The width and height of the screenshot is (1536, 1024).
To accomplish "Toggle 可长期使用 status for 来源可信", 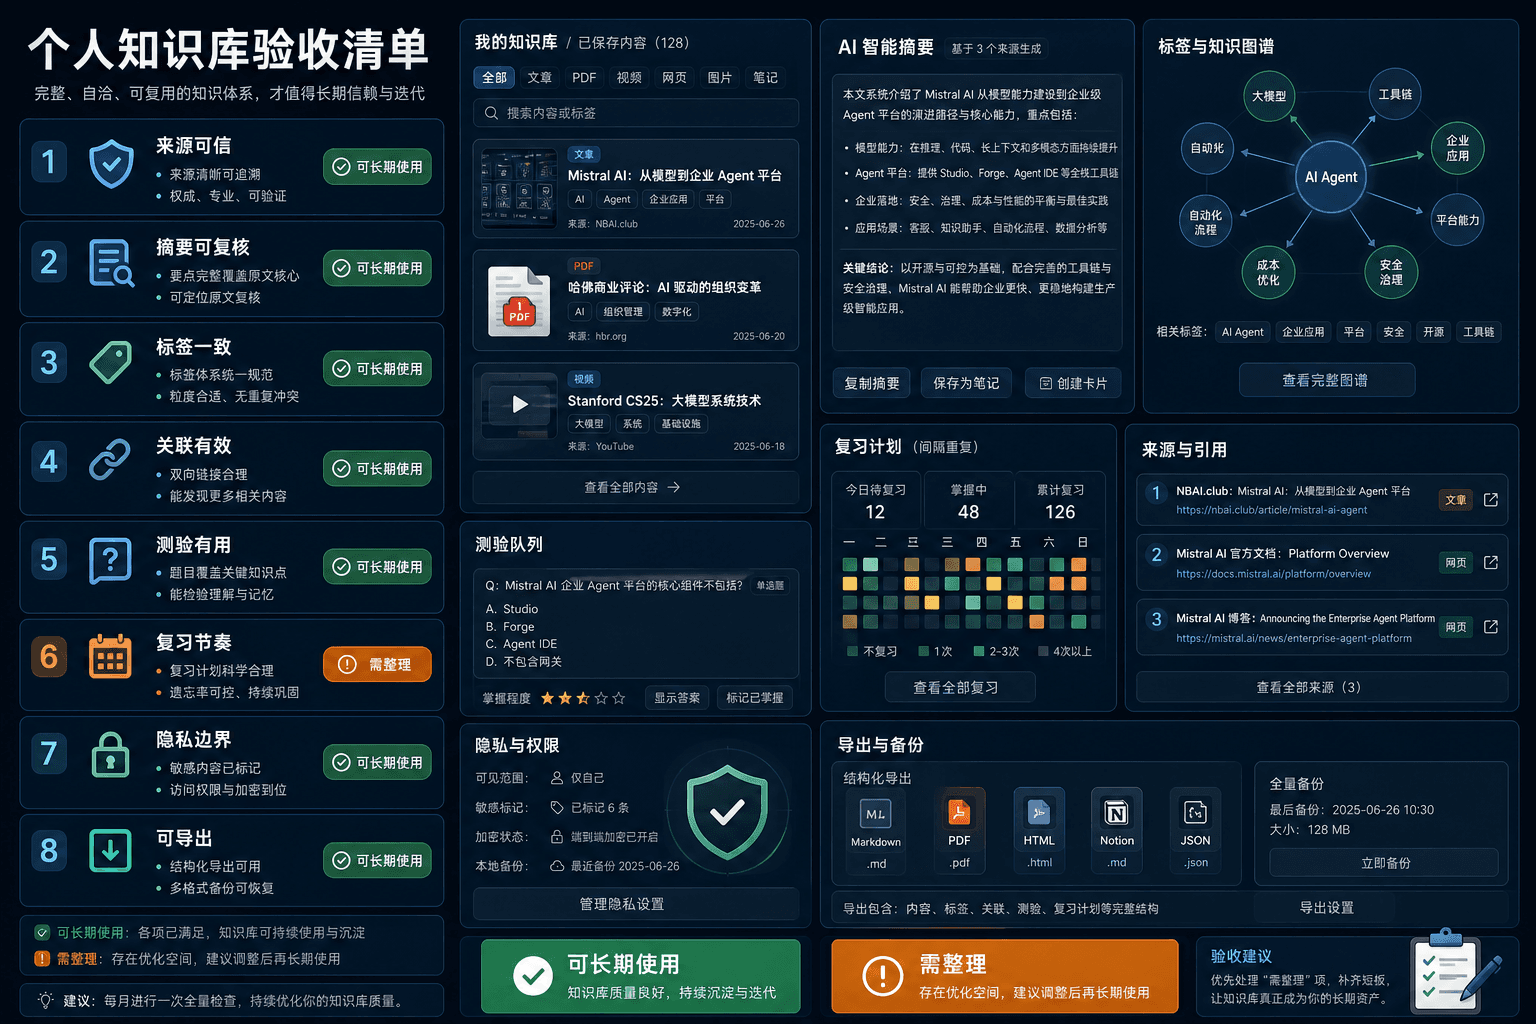I will 377,167.
